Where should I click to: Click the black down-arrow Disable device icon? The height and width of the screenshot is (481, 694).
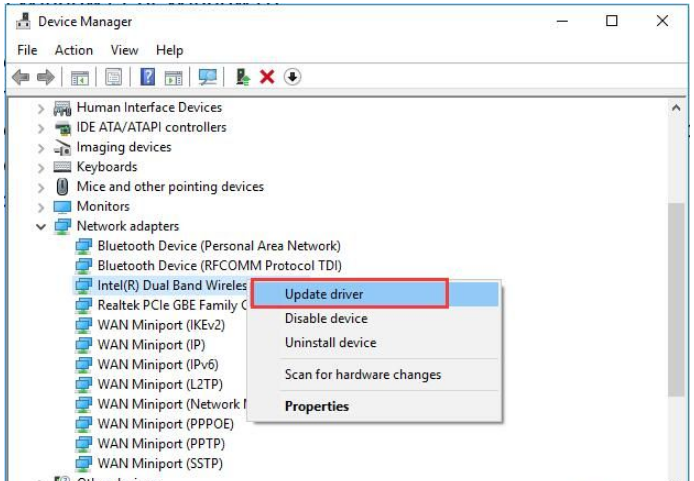[292, 77]
